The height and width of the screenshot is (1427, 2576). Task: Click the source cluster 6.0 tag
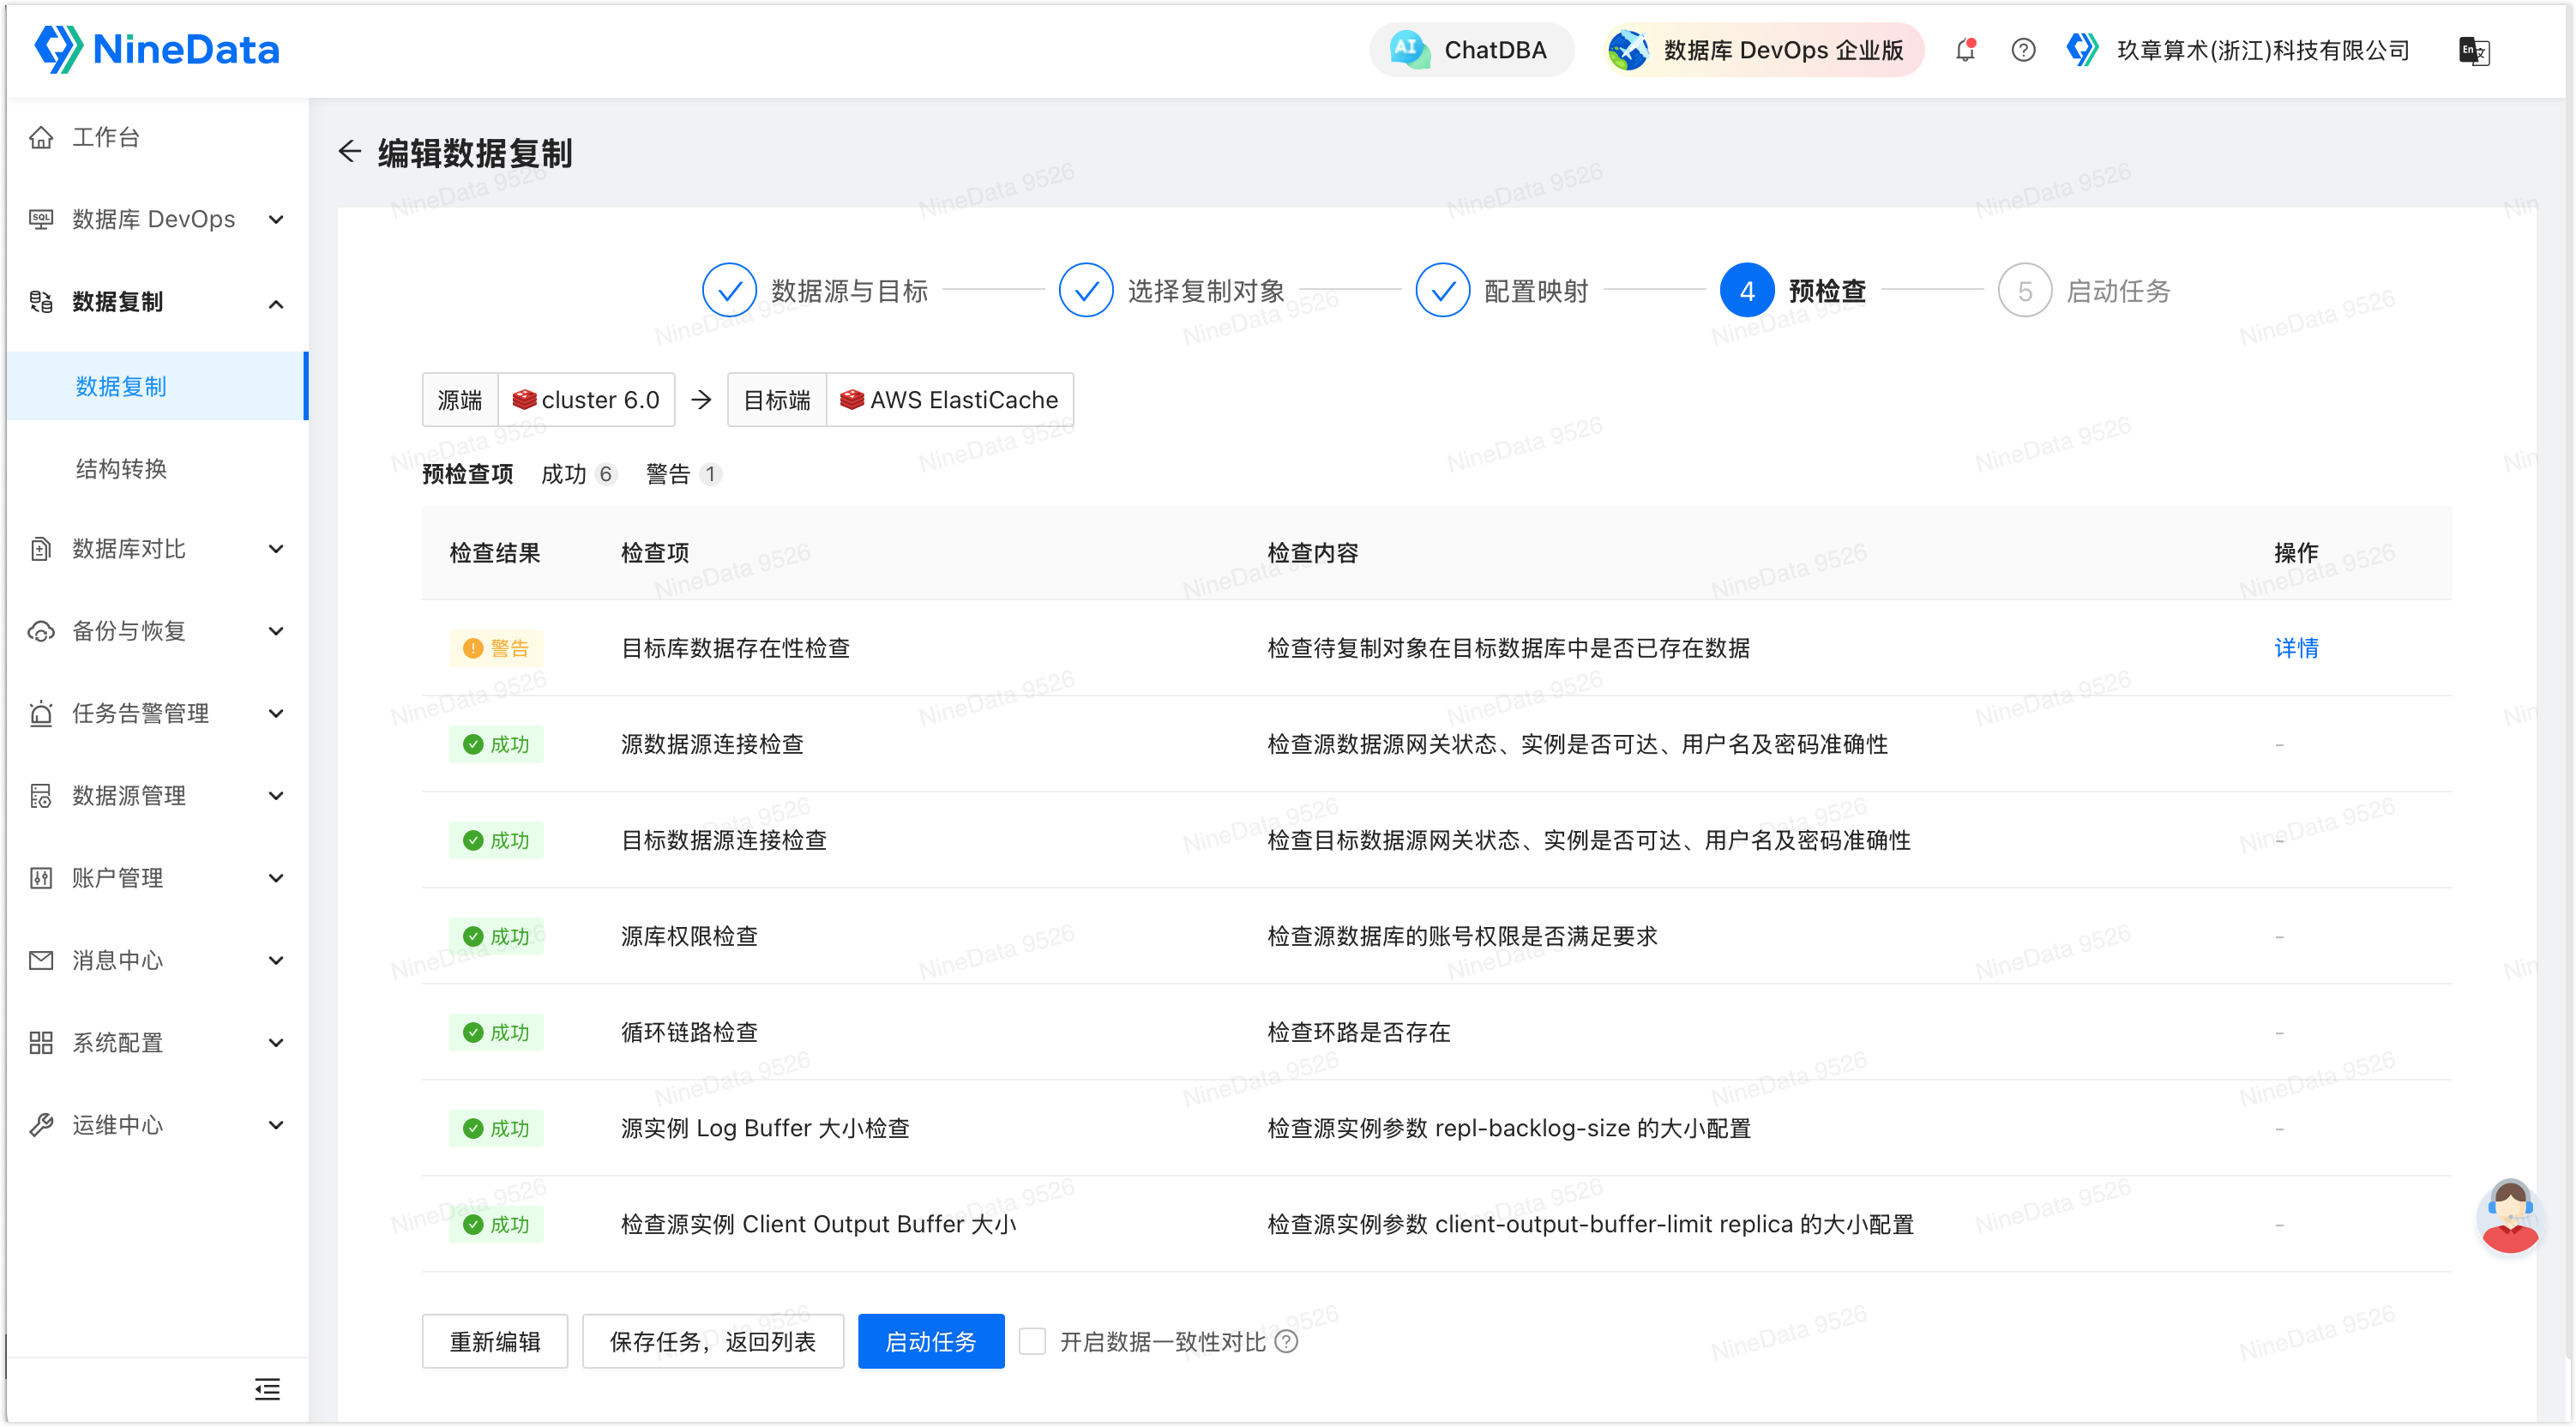point(586,399)
